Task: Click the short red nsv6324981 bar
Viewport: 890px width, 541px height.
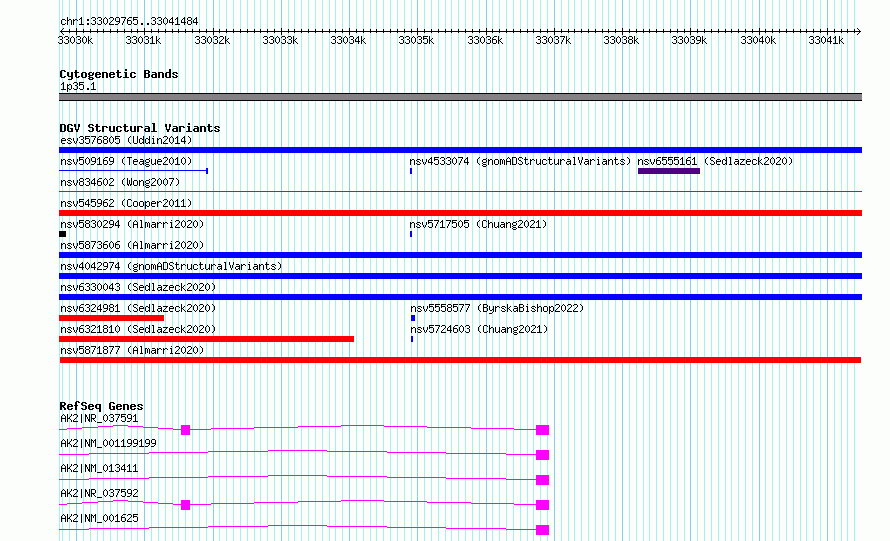Action: pos(111,318)
